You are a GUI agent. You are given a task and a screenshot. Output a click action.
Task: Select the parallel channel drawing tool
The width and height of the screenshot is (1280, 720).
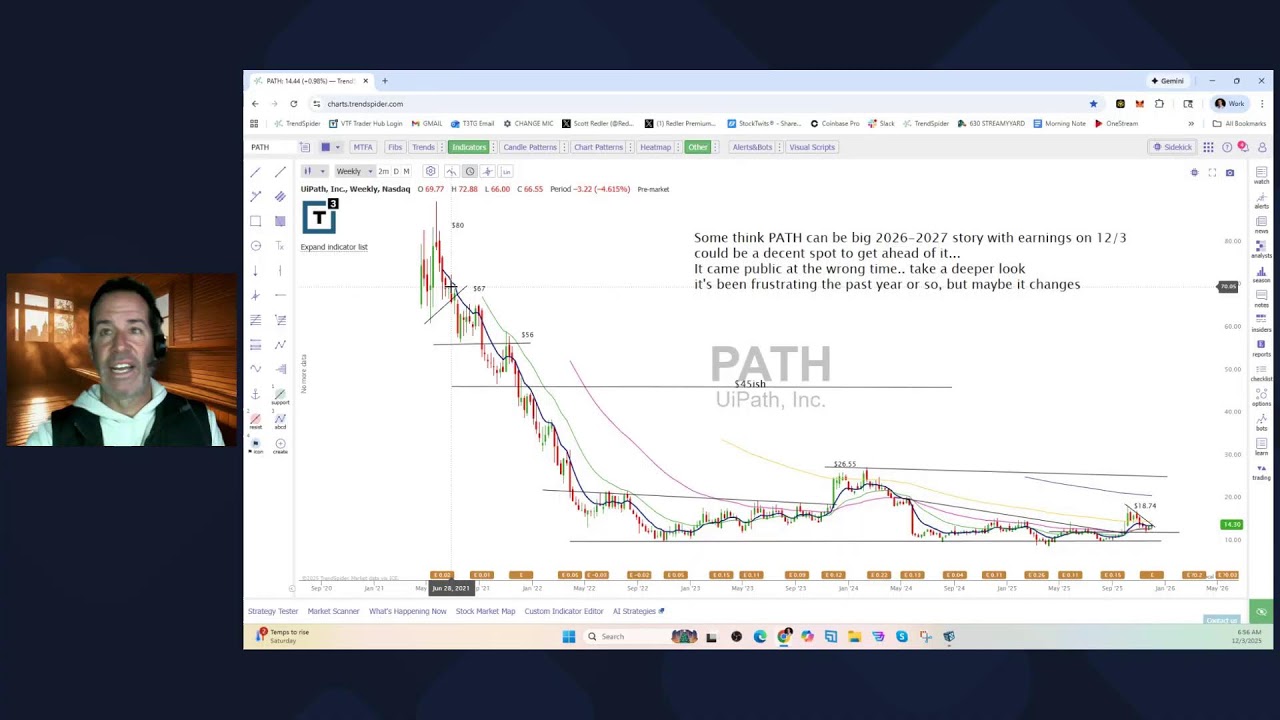click(x=280, y=197)
